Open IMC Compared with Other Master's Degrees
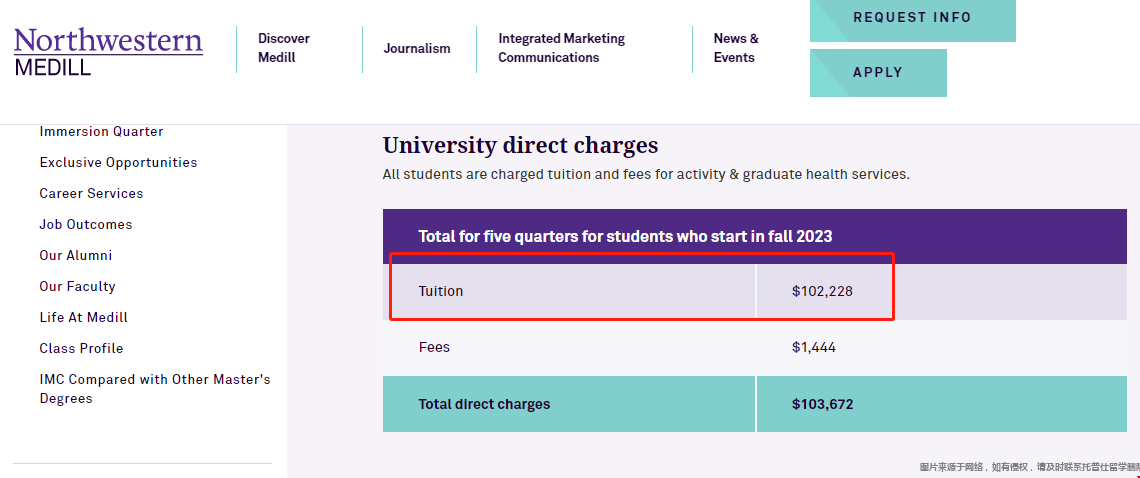 tap(155, 389)
